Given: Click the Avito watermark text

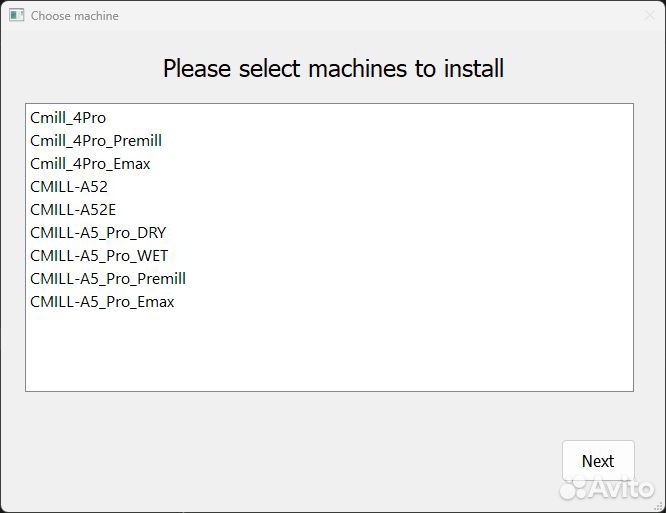Looking at the screenshot, I should pyautogui.click(x=622, y=488).
